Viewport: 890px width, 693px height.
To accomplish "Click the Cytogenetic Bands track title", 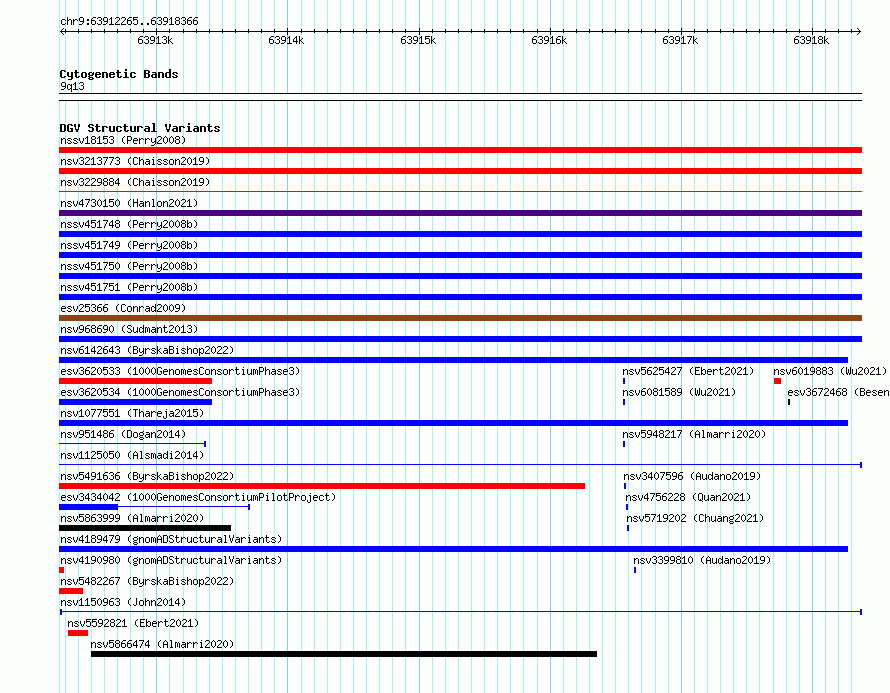I will tap(119, 74).
